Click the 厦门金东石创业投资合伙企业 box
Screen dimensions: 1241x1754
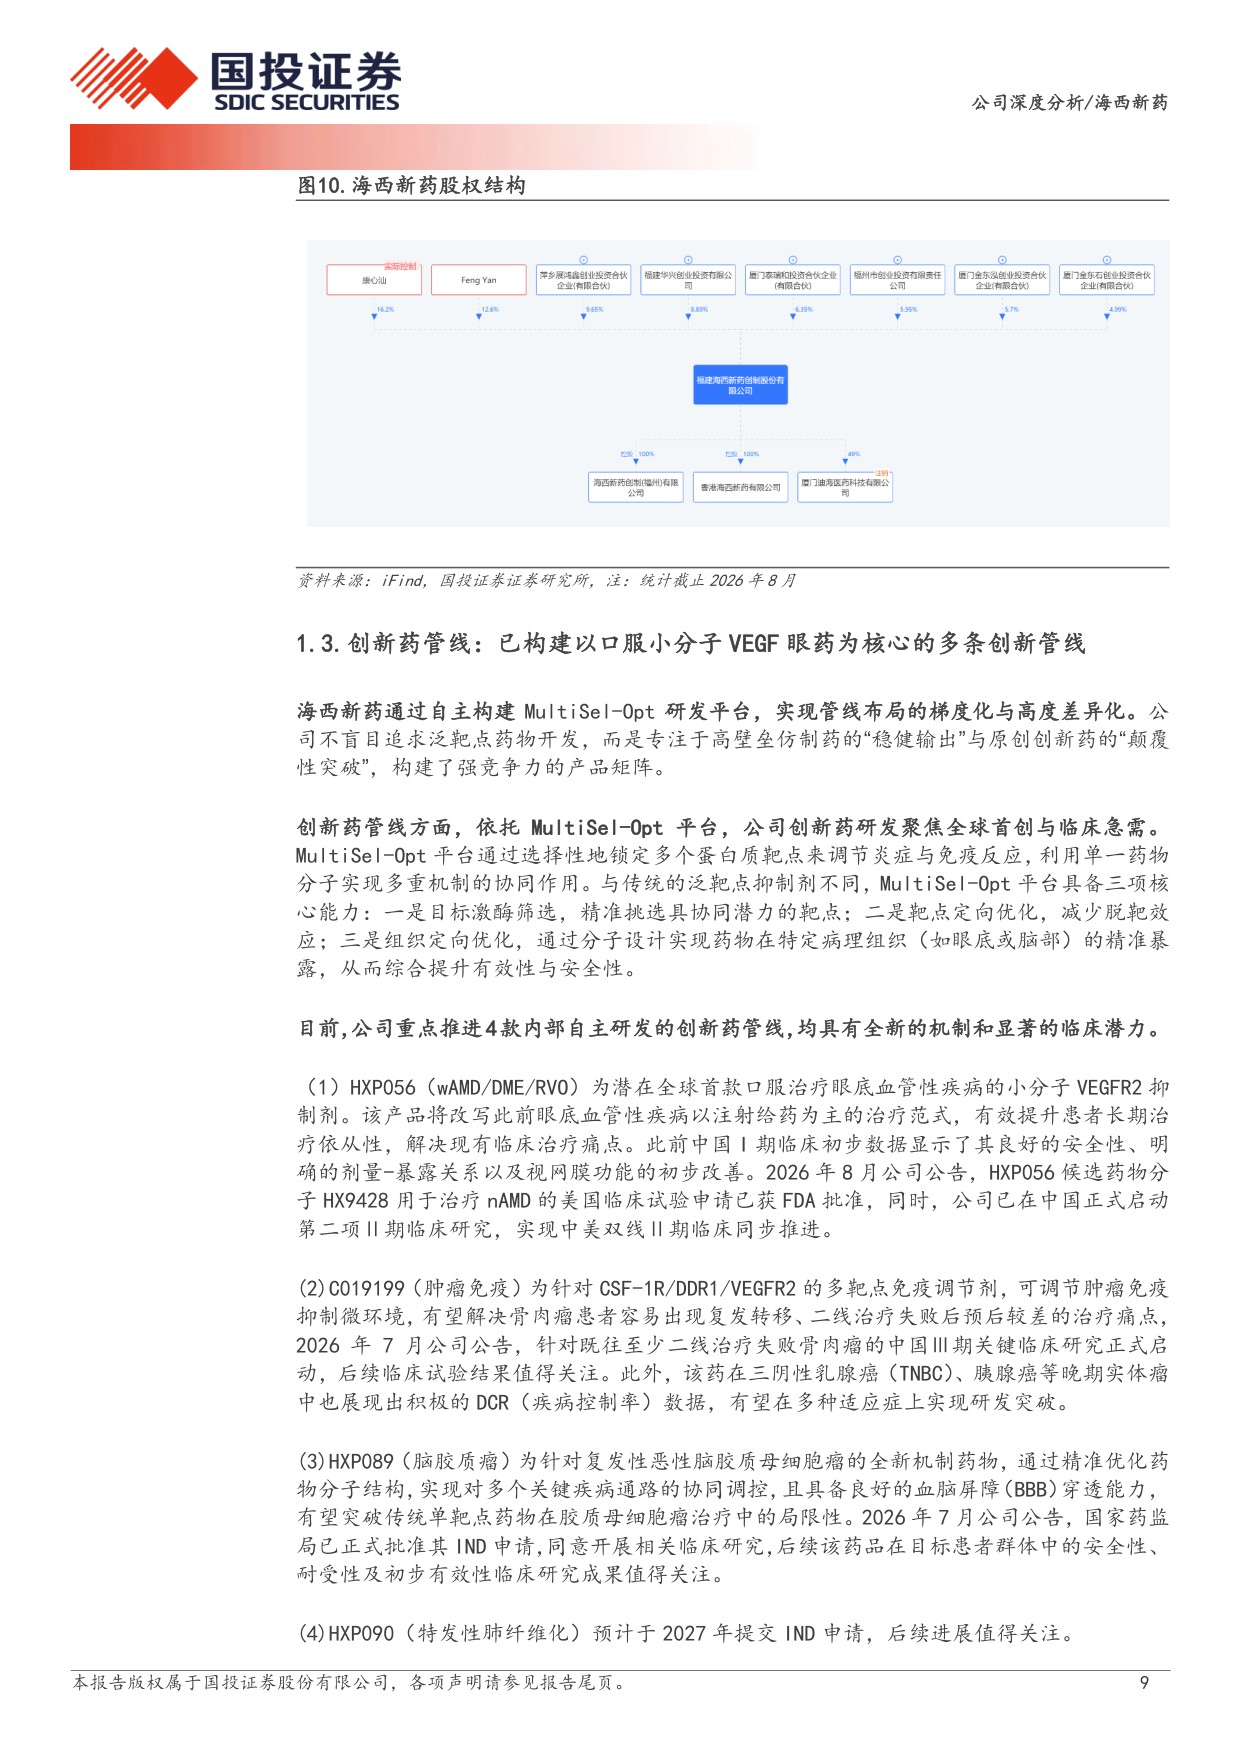tap(1107, 280)
